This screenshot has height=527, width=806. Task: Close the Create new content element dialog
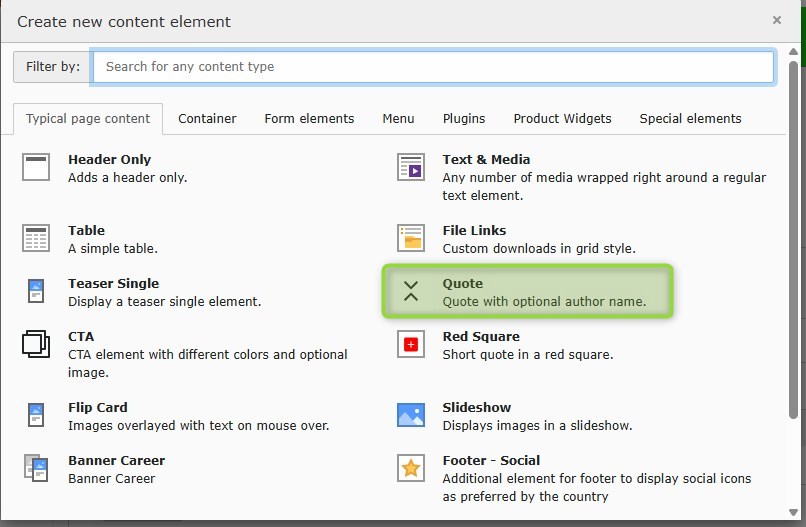tap(777, 20)
